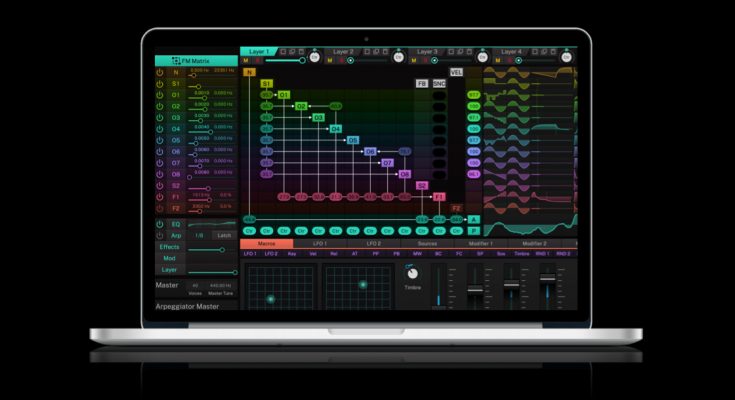
Task: Open the Effects section
Action: coord(169,246)
